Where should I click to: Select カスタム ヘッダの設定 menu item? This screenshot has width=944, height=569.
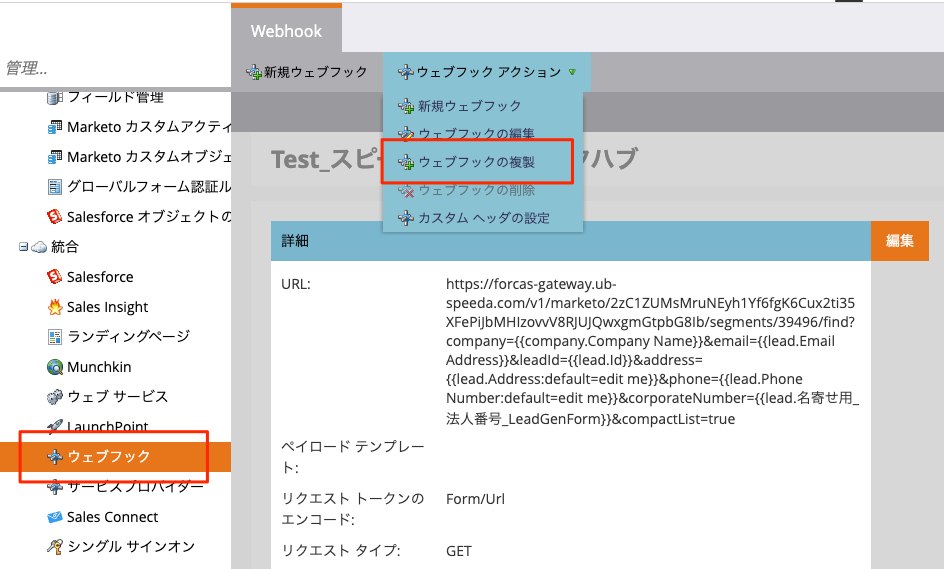[483, 218]
